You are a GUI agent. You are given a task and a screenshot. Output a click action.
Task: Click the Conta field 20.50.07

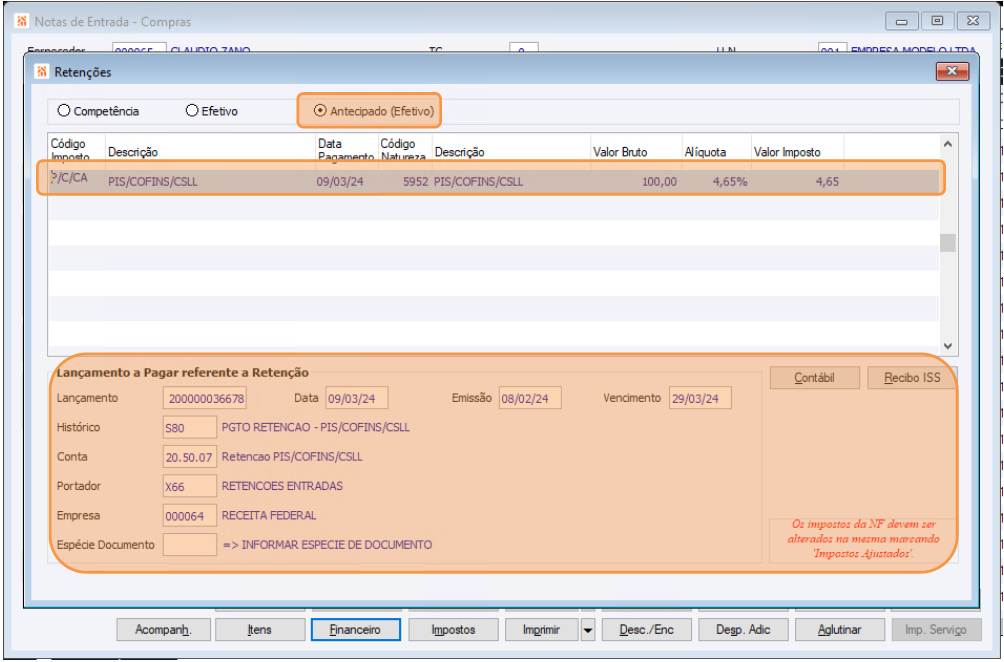tap(190, 457)
